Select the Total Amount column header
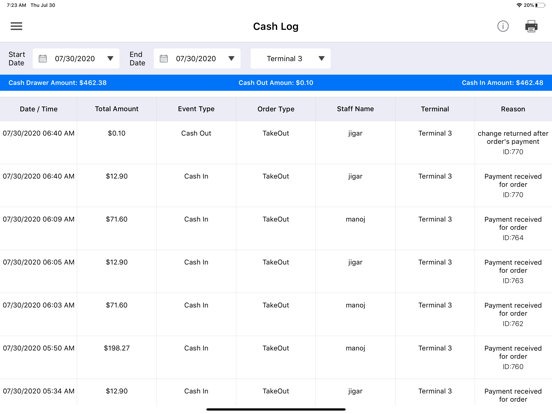The image size is (552, 414). click(117, 109)
